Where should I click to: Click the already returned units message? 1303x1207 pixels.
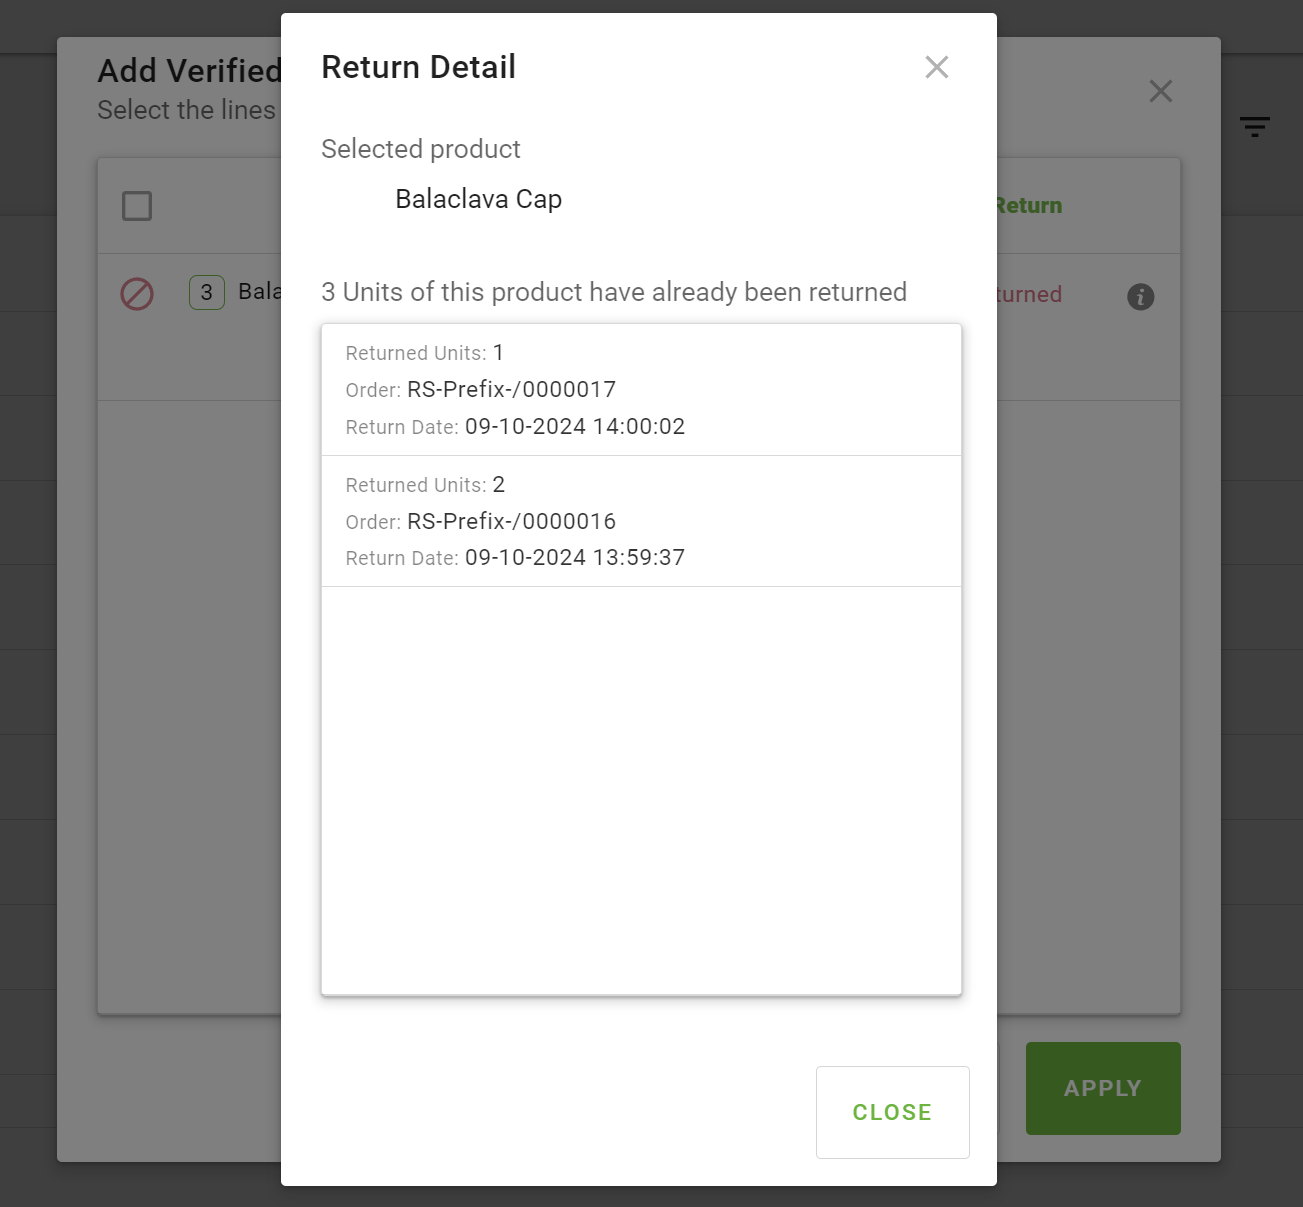coord(614,292)
